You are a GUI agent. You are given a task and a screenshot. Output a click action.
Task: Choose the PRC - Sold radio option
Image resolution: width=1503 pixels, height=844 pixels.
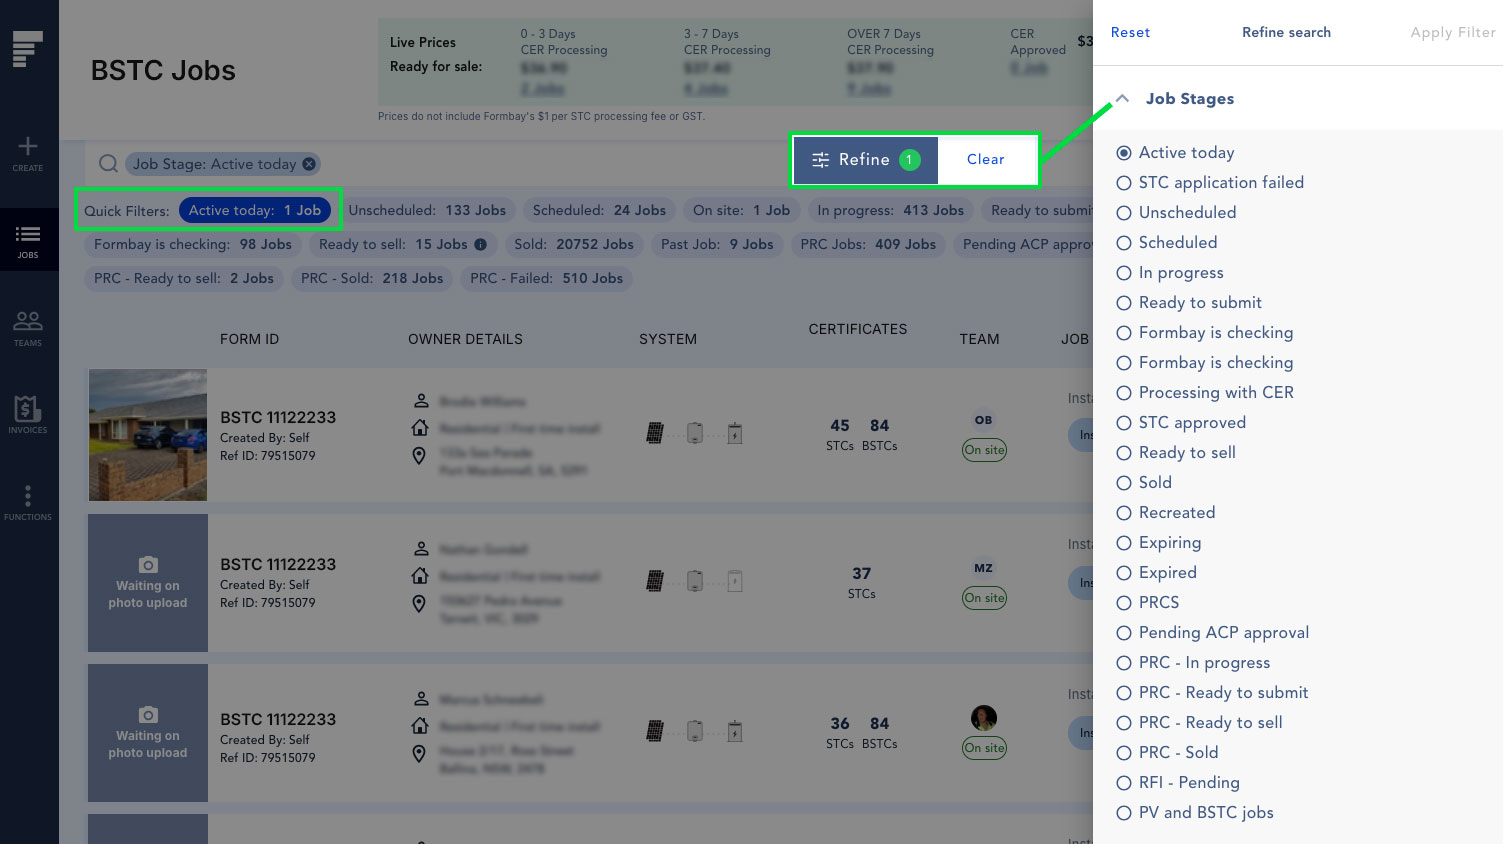tap(1124, 753)
